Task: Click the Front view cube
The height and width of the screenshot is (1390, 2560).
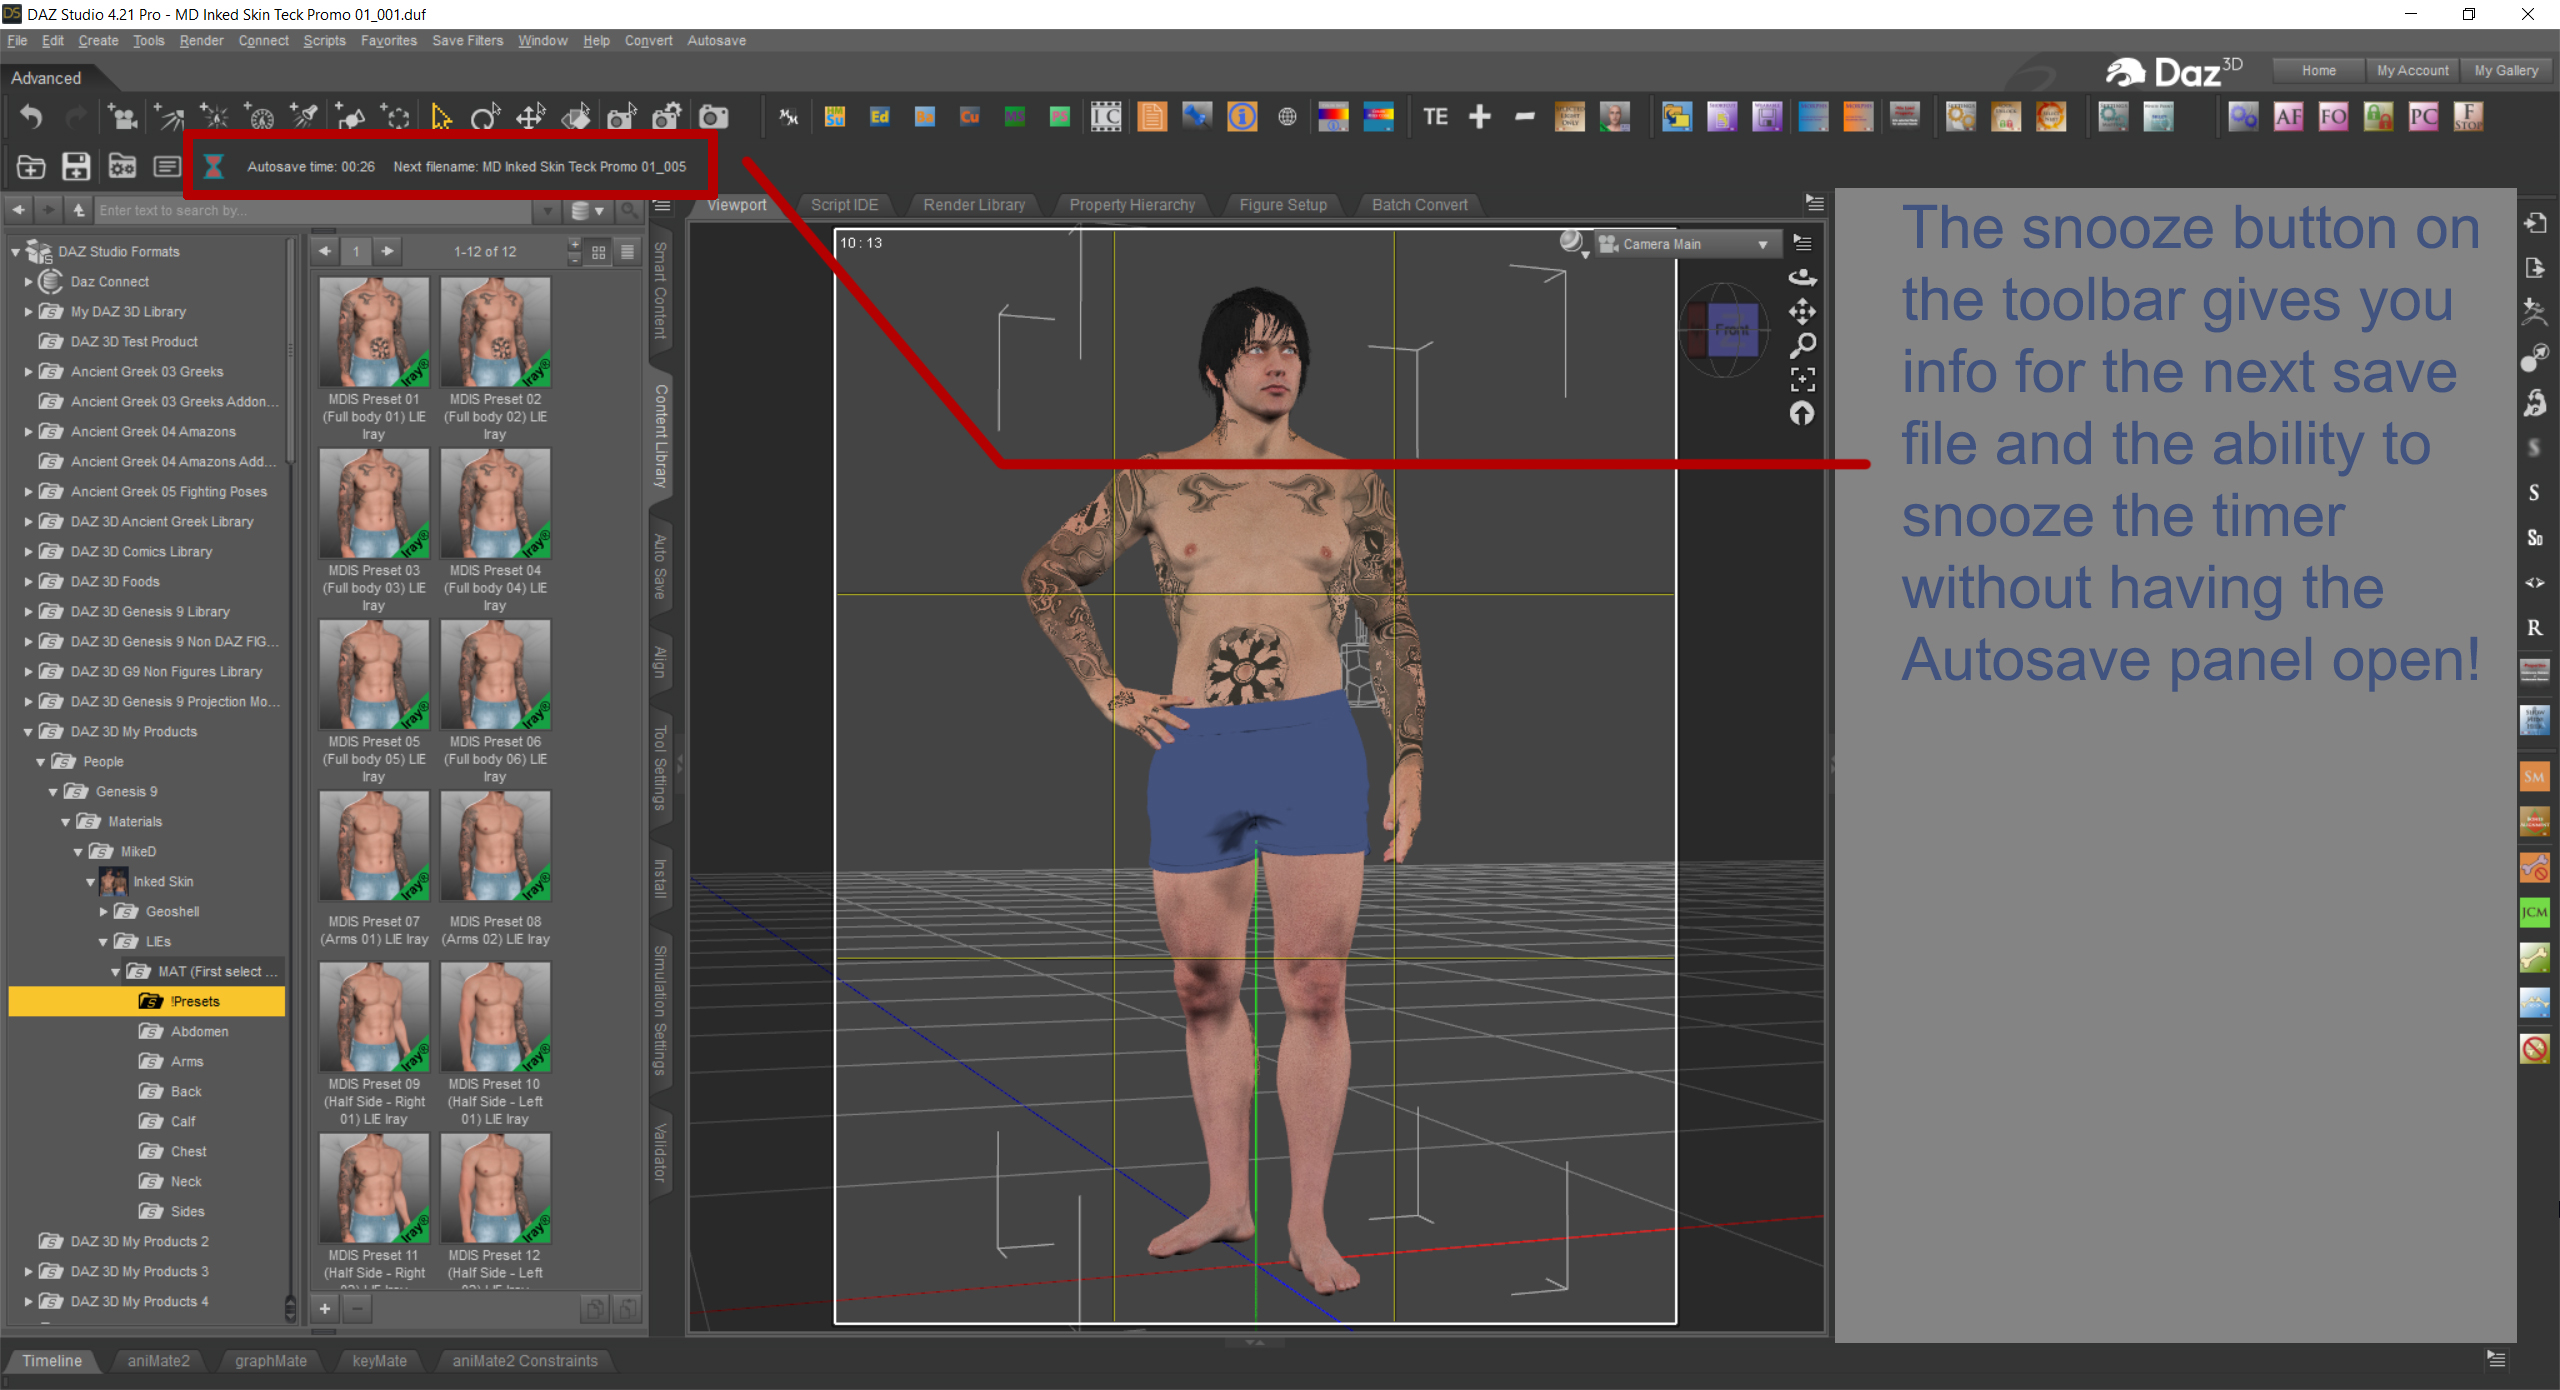Action: click(1732, 330)
